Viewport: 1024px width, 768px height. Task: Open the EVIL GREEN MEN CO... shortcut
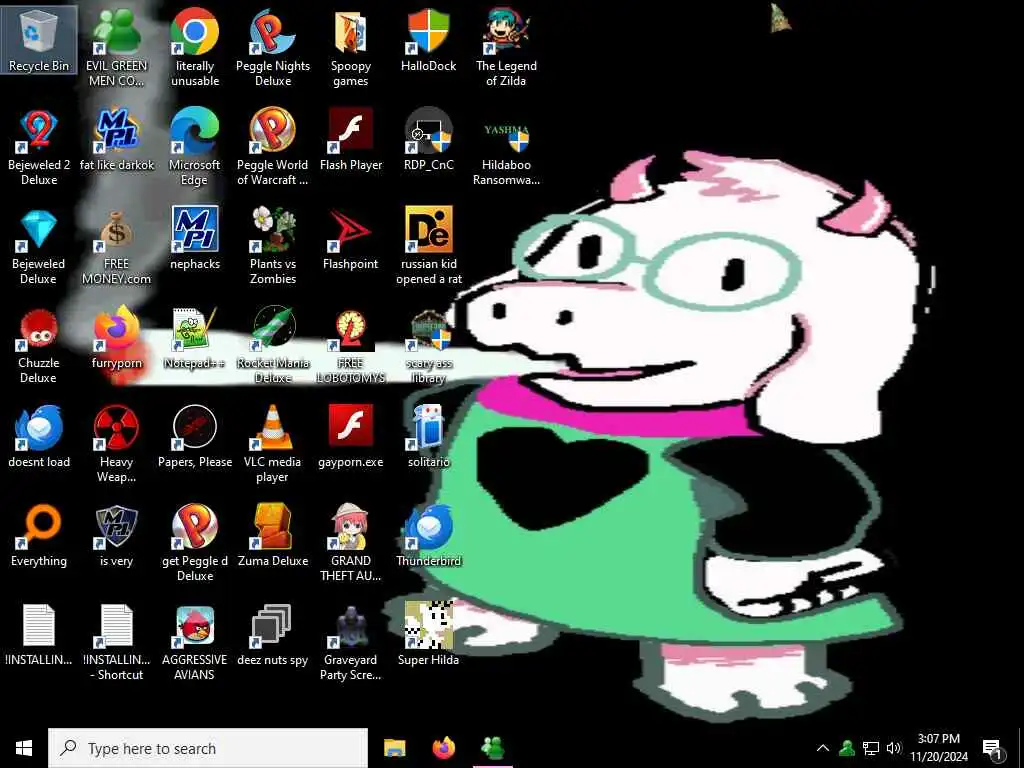[116, 47]
